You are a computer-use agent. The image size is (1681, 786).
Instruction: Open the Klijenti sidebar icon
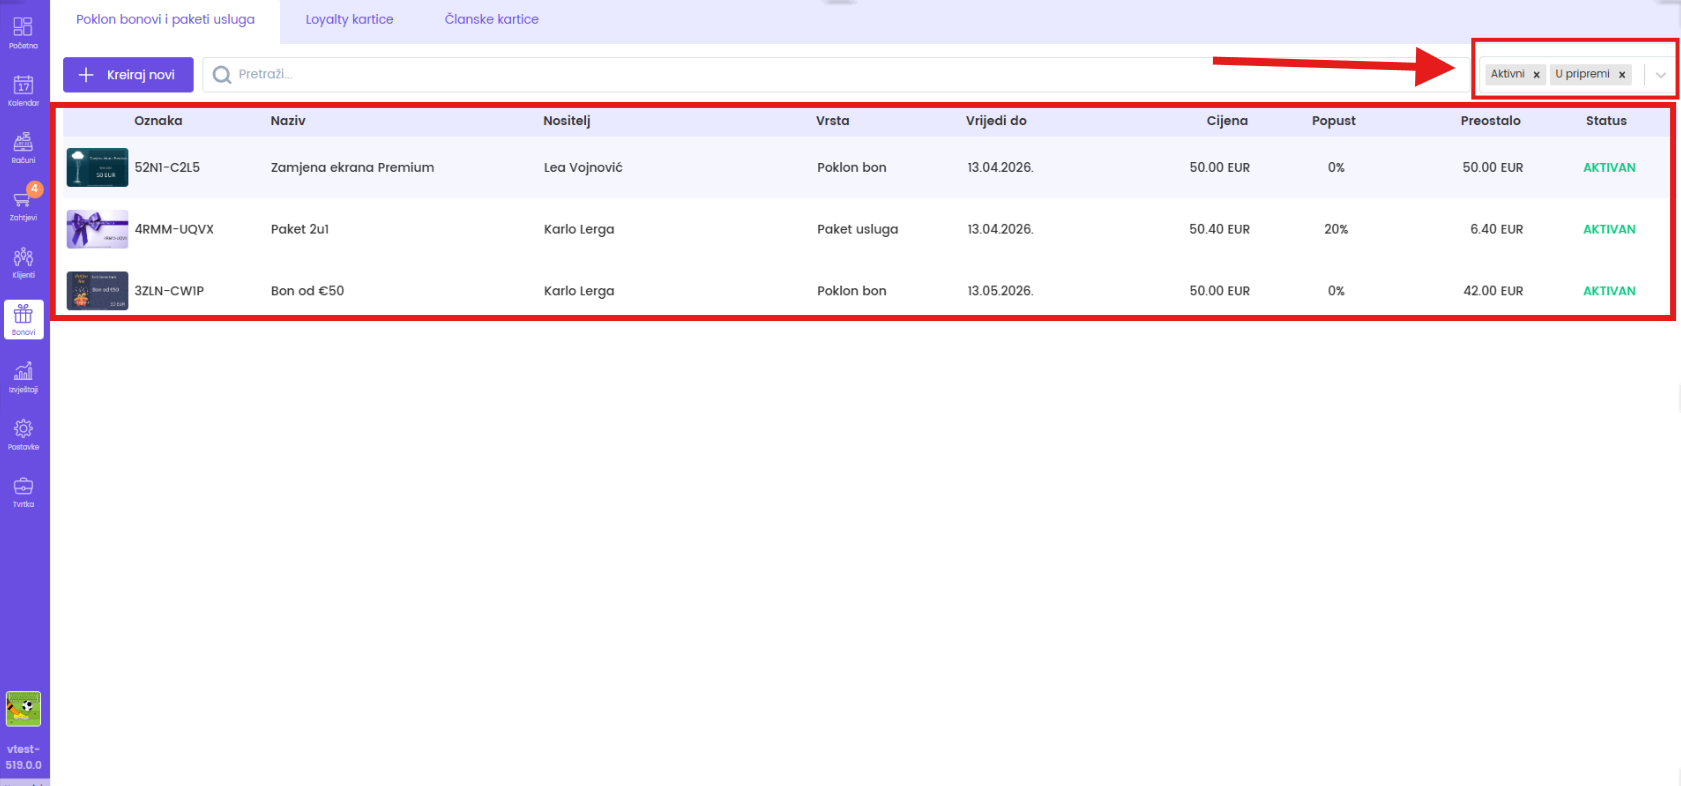point(23,261)
